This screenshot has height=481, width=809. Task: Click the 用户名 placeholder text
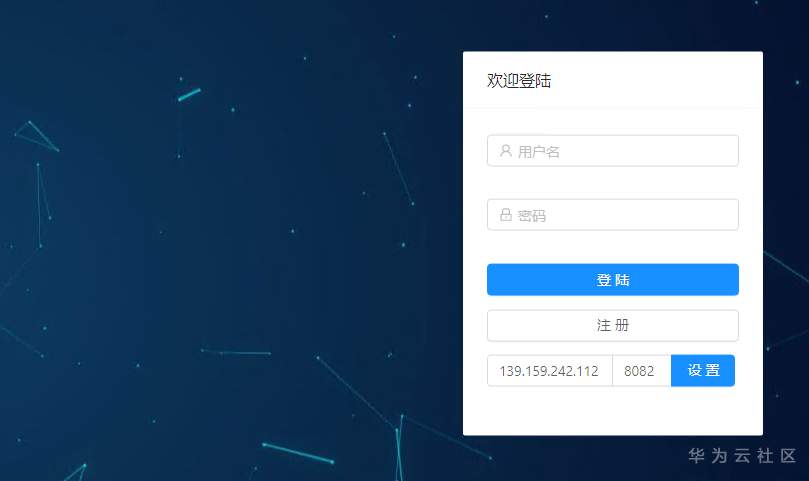coord(539,151)
